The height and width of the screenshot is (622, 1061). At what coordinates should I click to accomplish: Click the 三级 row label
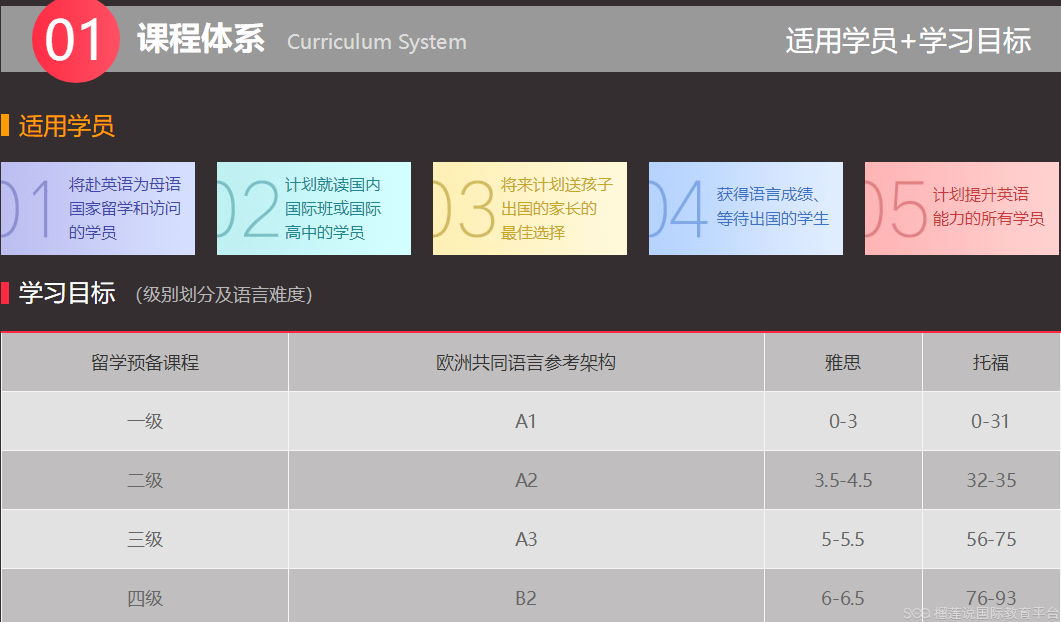pos(145,539)
